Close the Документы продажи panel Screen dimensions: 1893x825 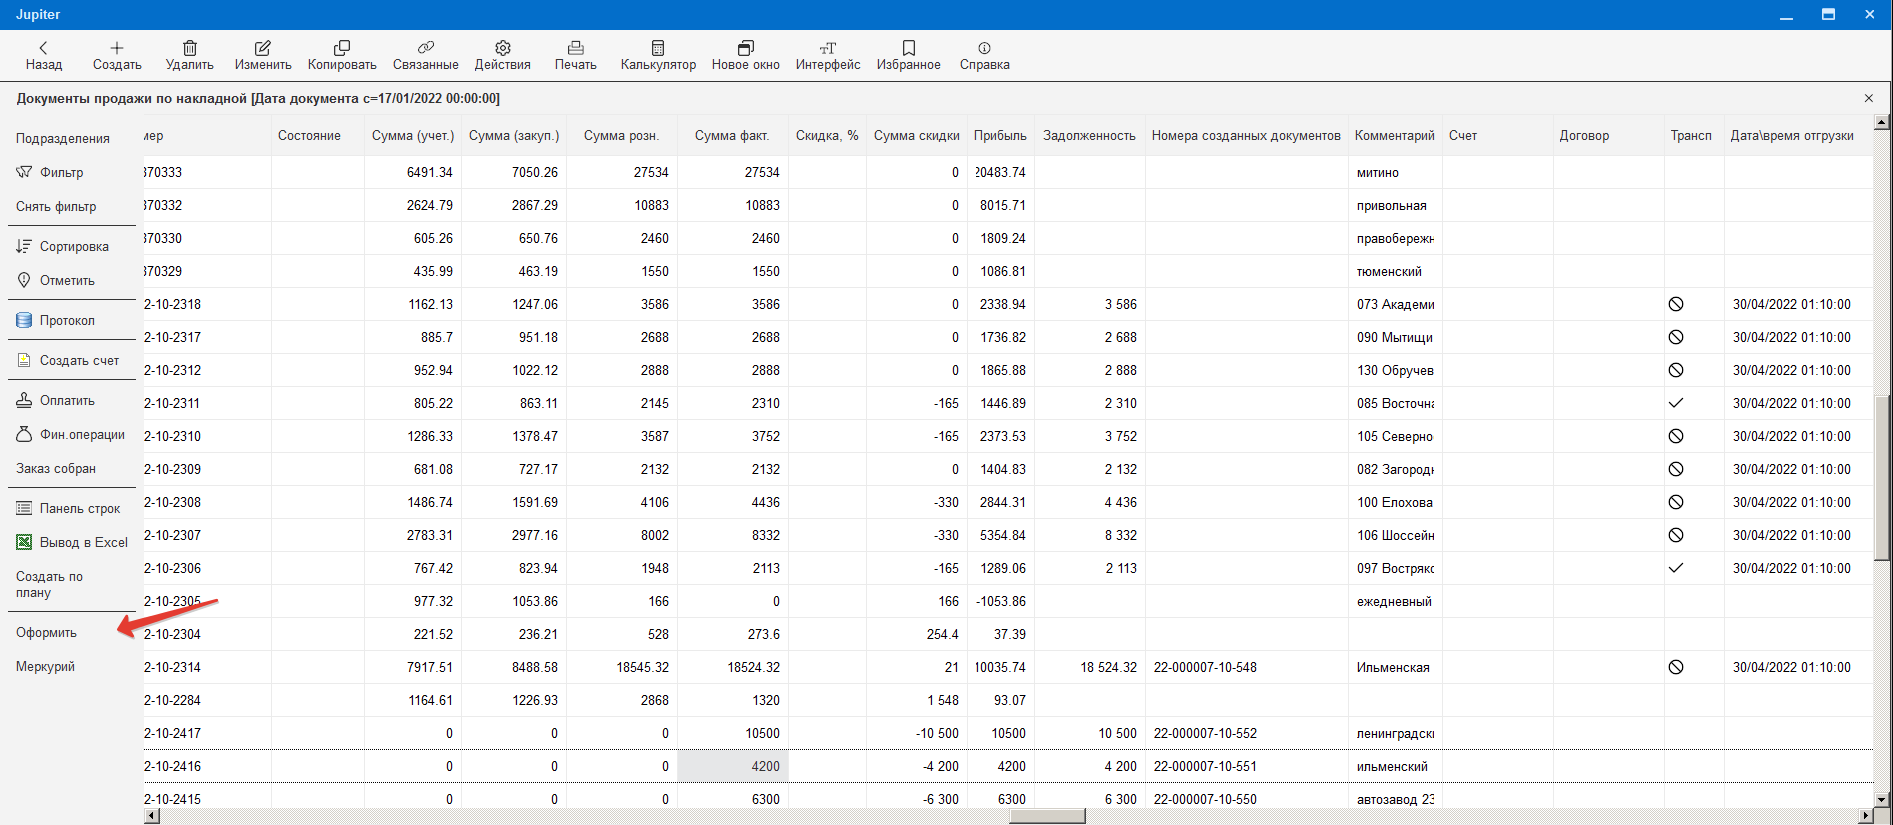click(x=1869, y=98)
